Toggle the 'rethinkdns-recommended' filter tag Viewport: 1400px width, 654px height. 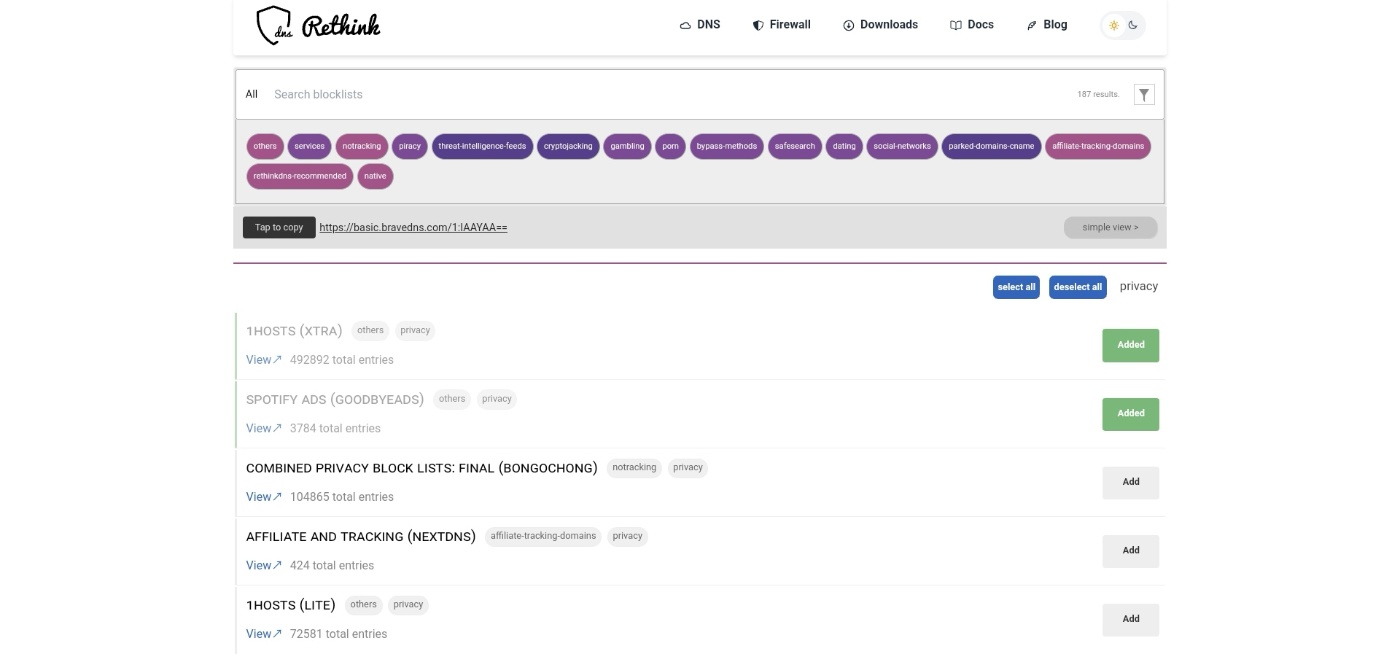pyautogui.click(x=300, y=176)
